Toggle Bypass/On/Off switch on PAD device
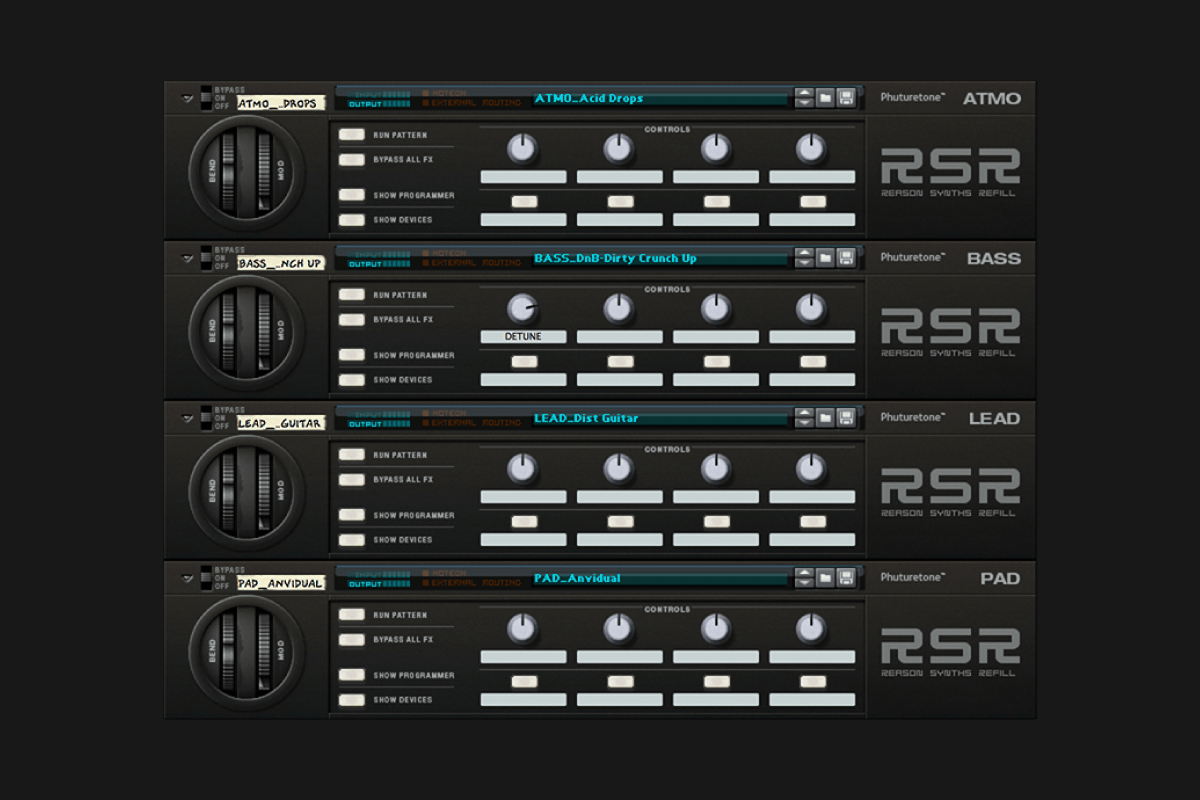Image resolution: width=1200 pixels, height=800 pixels. [x=206, y=578]
